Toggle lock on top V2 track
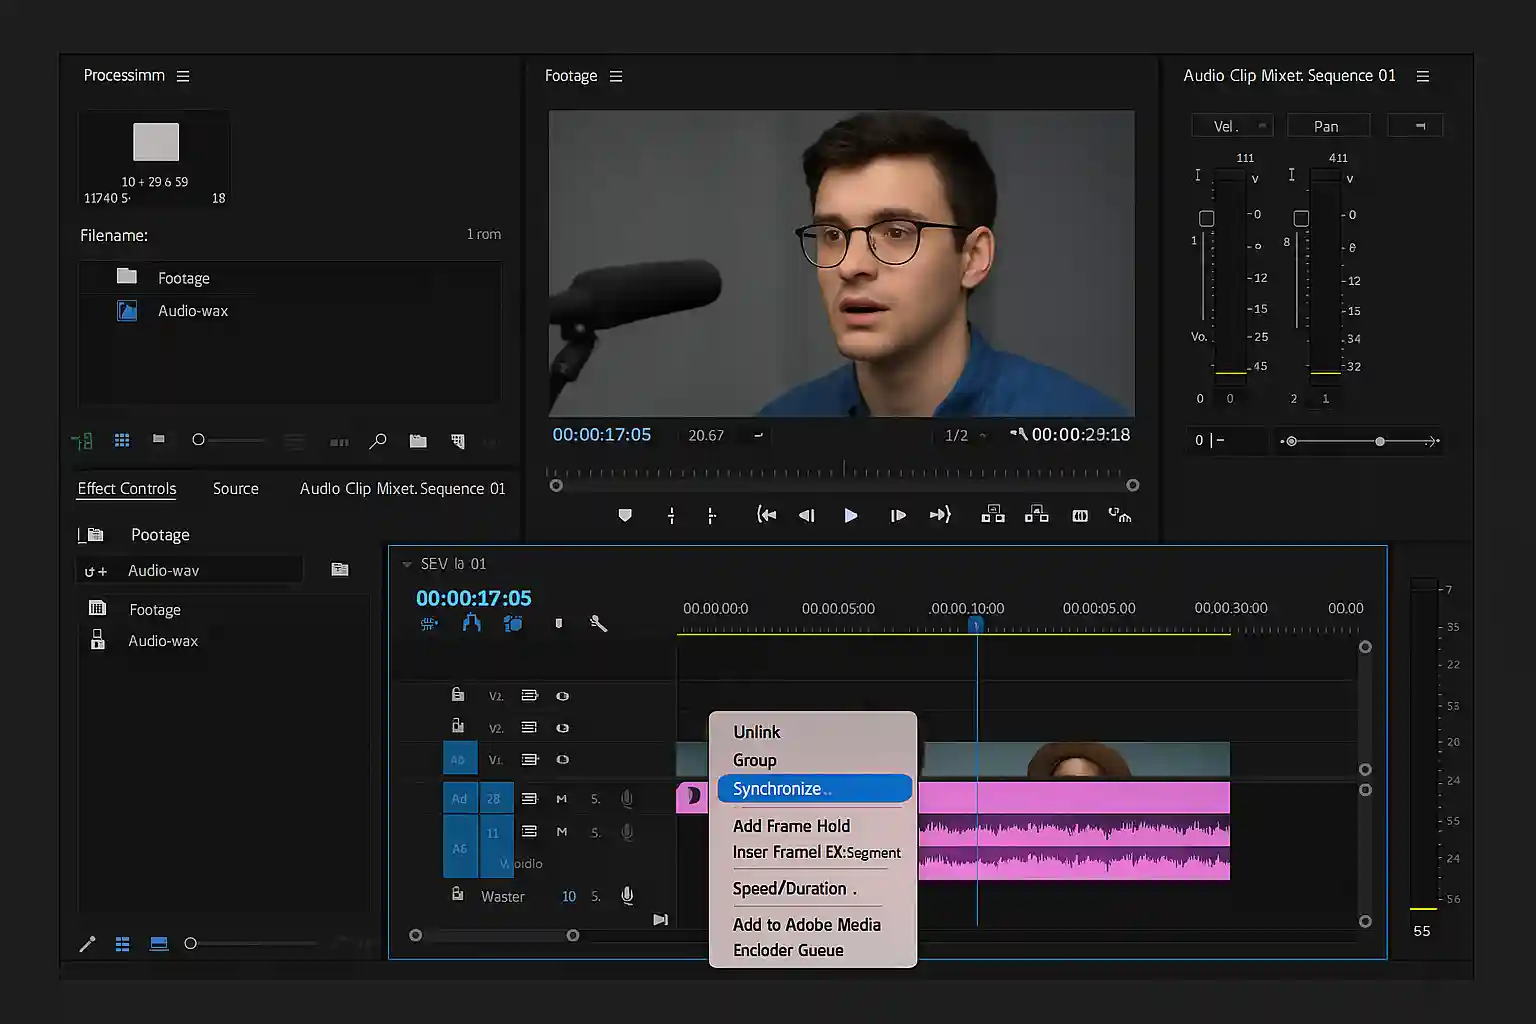 click(x=457, y=694)
